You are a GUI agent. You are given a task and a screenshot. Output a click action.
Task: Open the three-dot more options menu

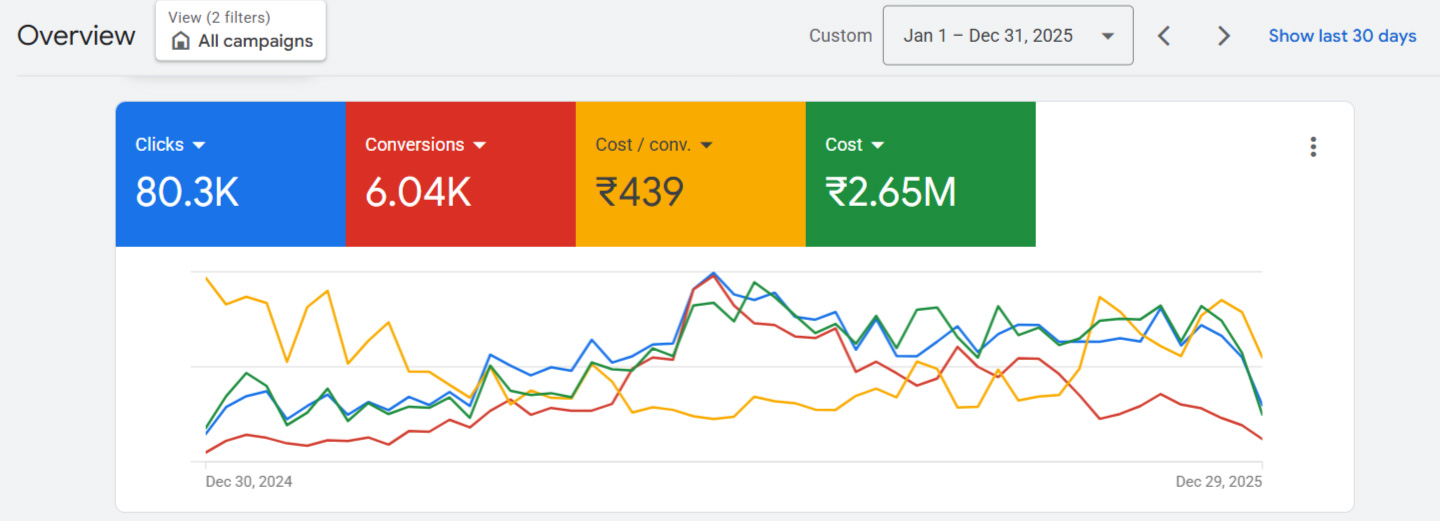[x=1312, y=147]
